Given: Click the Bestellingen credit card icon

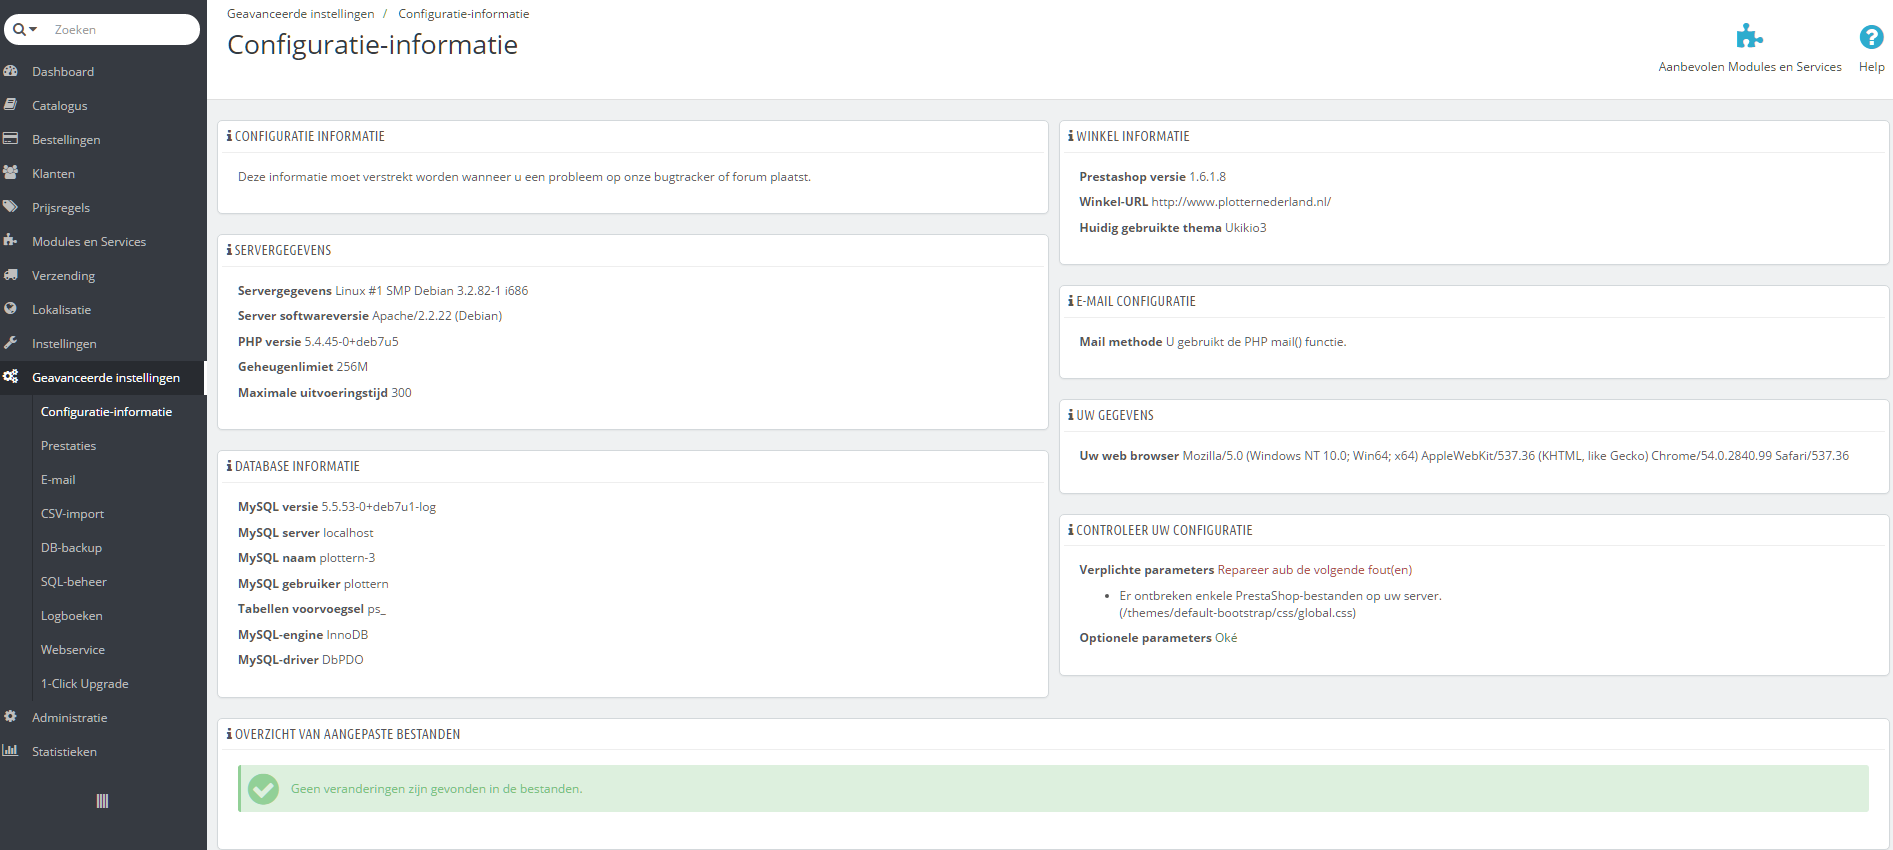Looking at the screenshot, I should [x=10, y=139].
